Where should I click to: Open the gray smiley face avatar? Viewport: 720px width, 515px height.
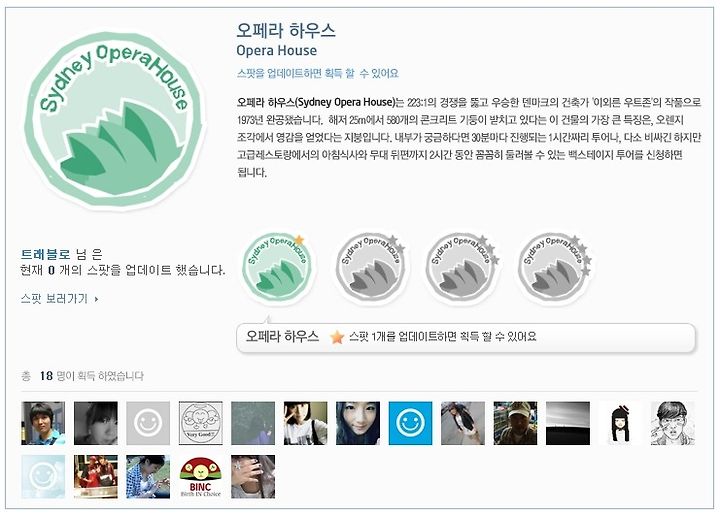[x=148, y=423]
